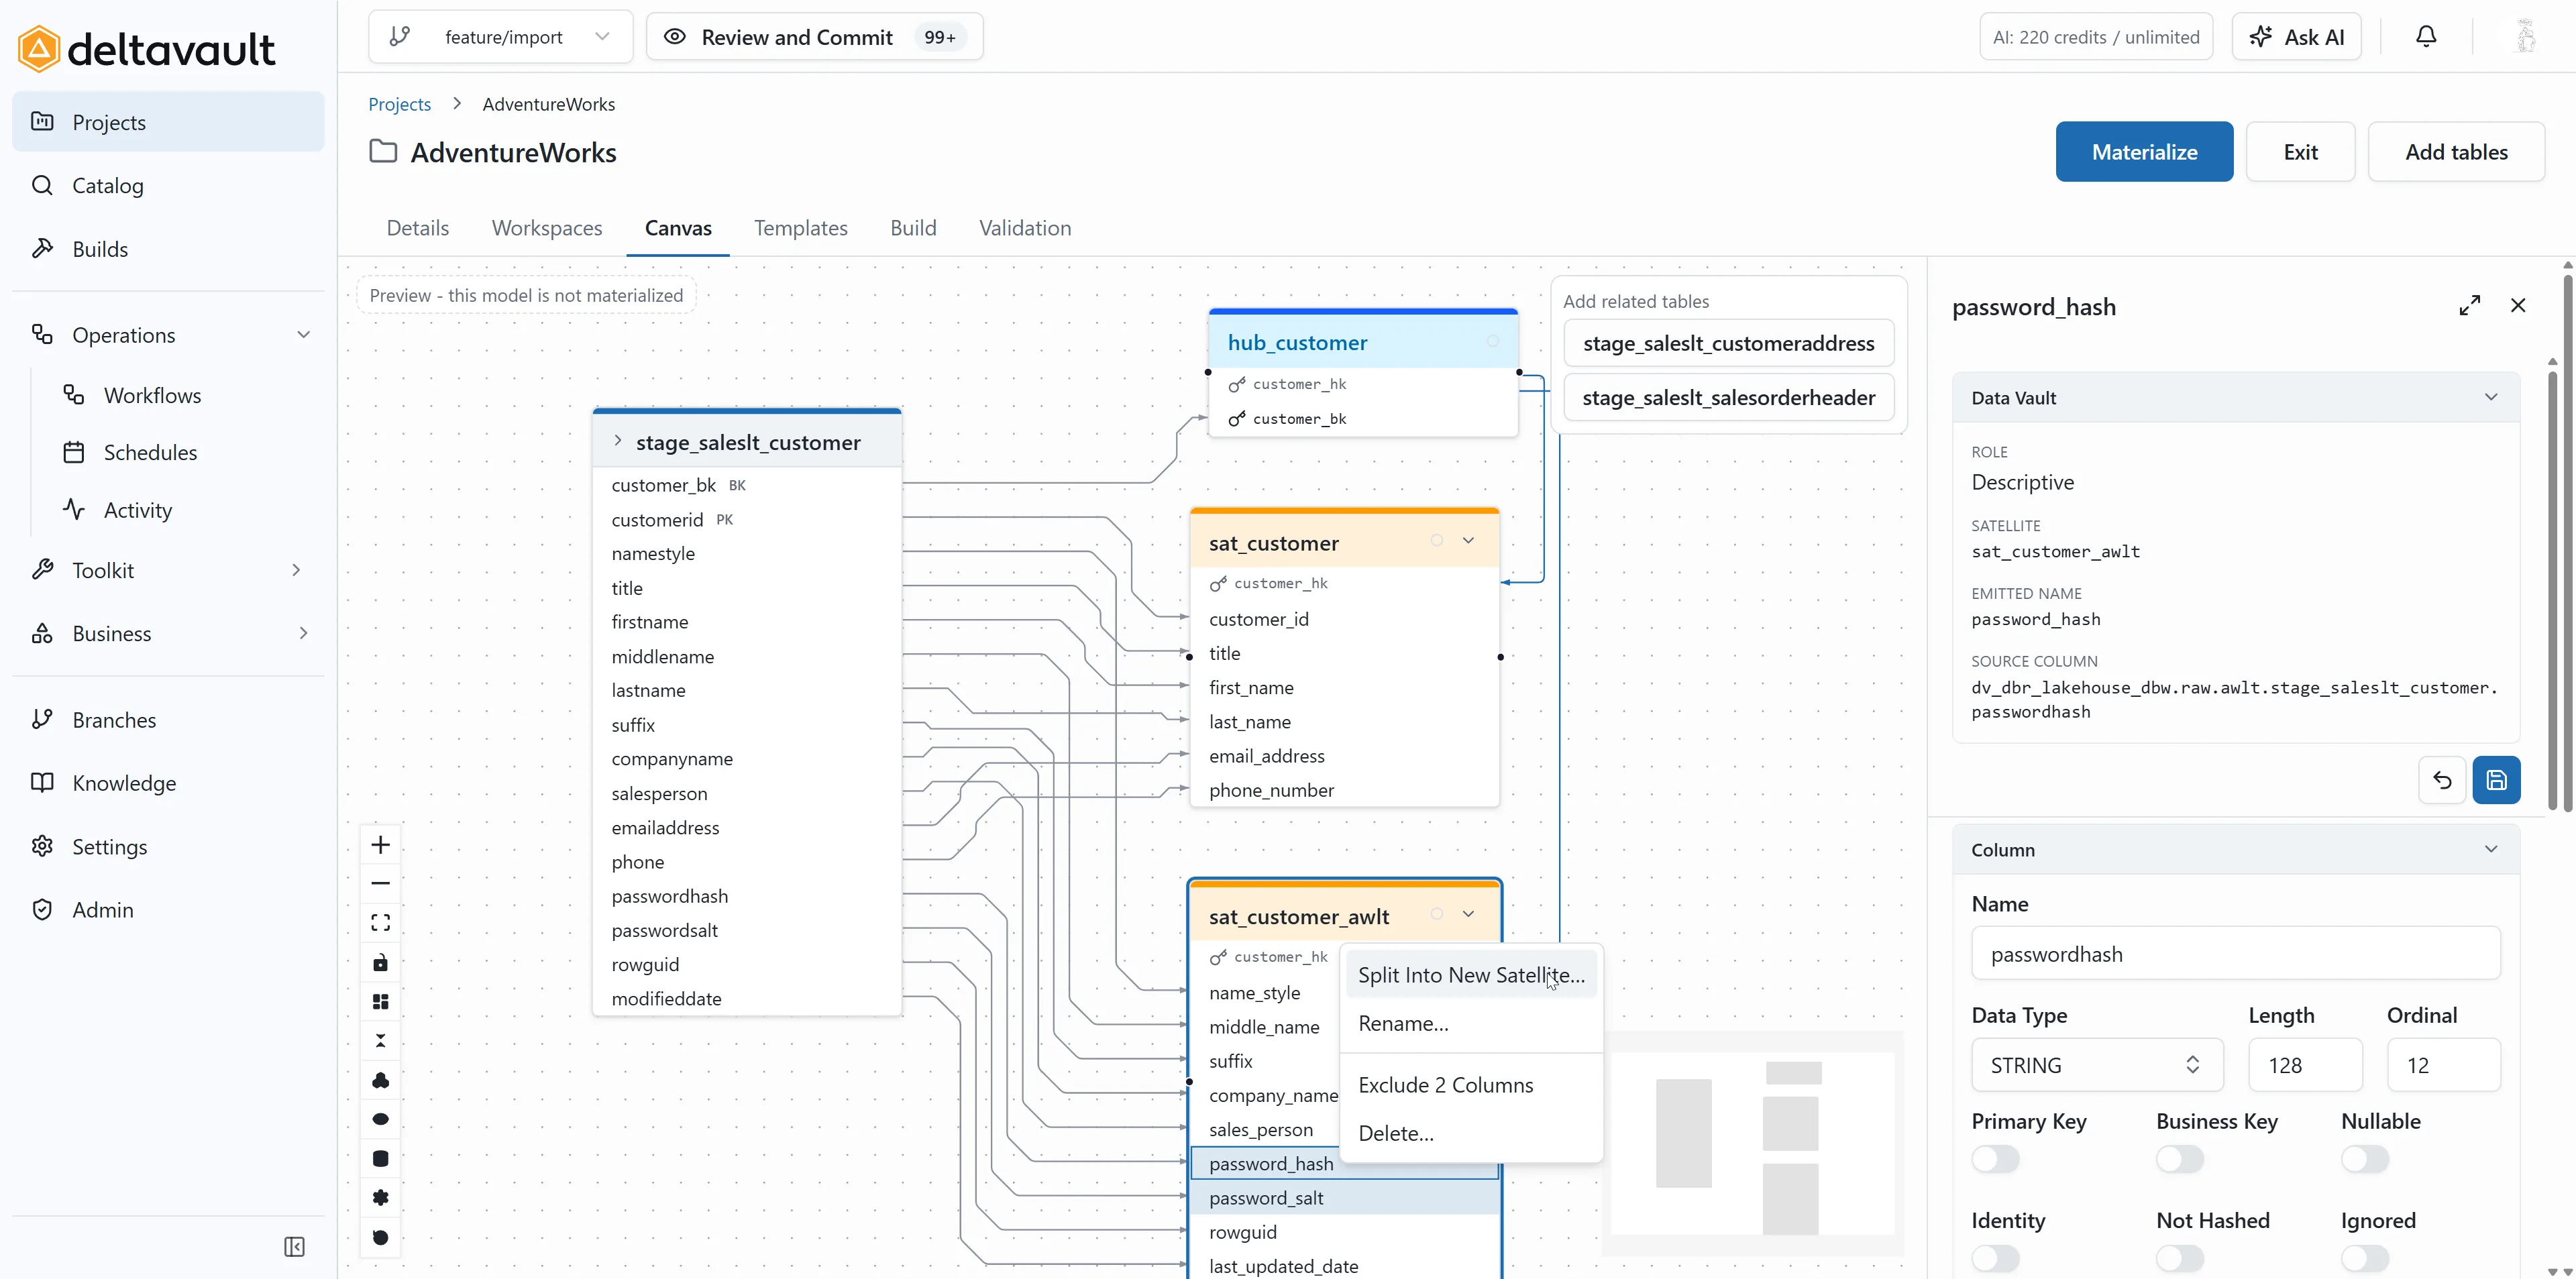Choose Rename... from context menu
2576x1279 pixels.
coord(1471,1023)
